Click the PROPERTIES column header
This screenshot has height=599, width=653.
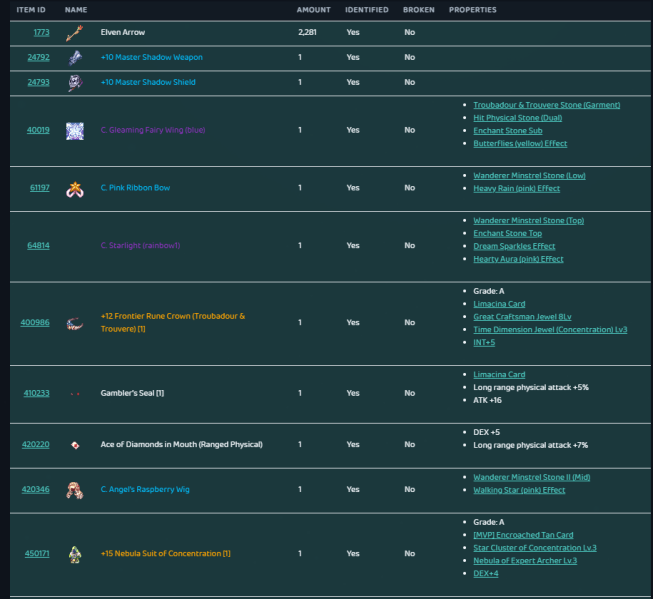(473, 10)
